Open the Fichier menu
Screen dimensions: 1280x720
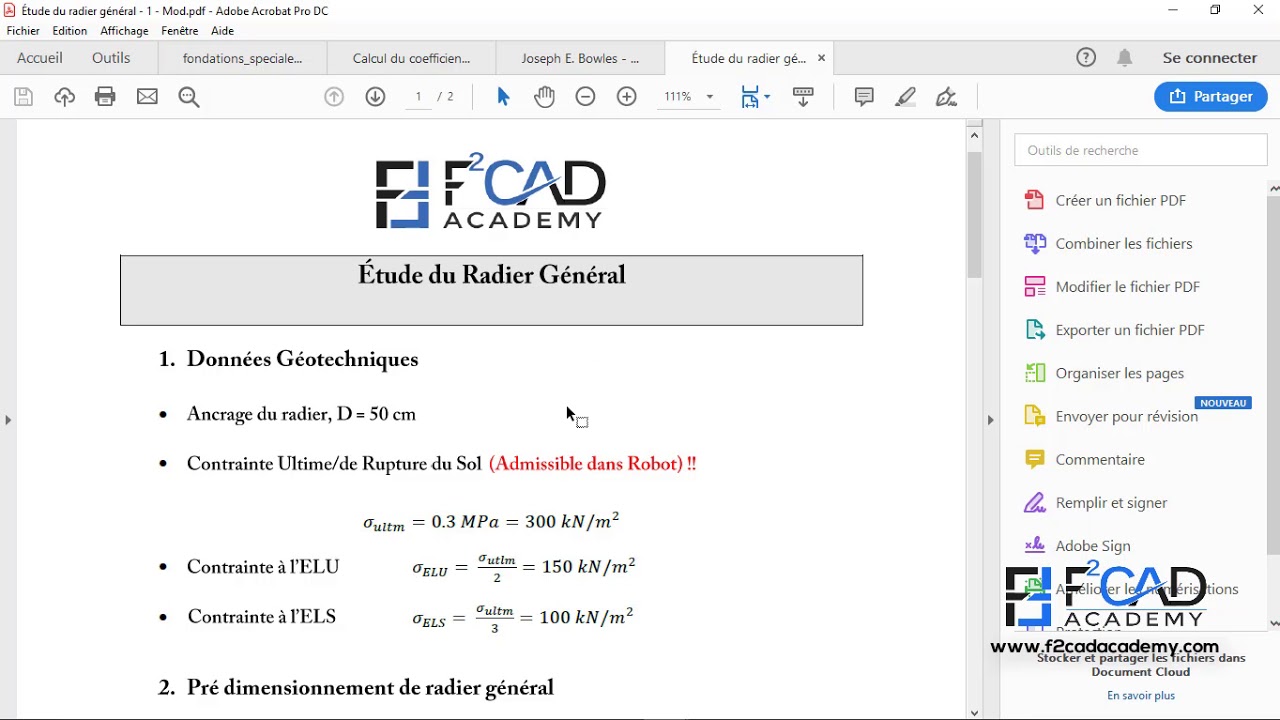pos(23,31)
